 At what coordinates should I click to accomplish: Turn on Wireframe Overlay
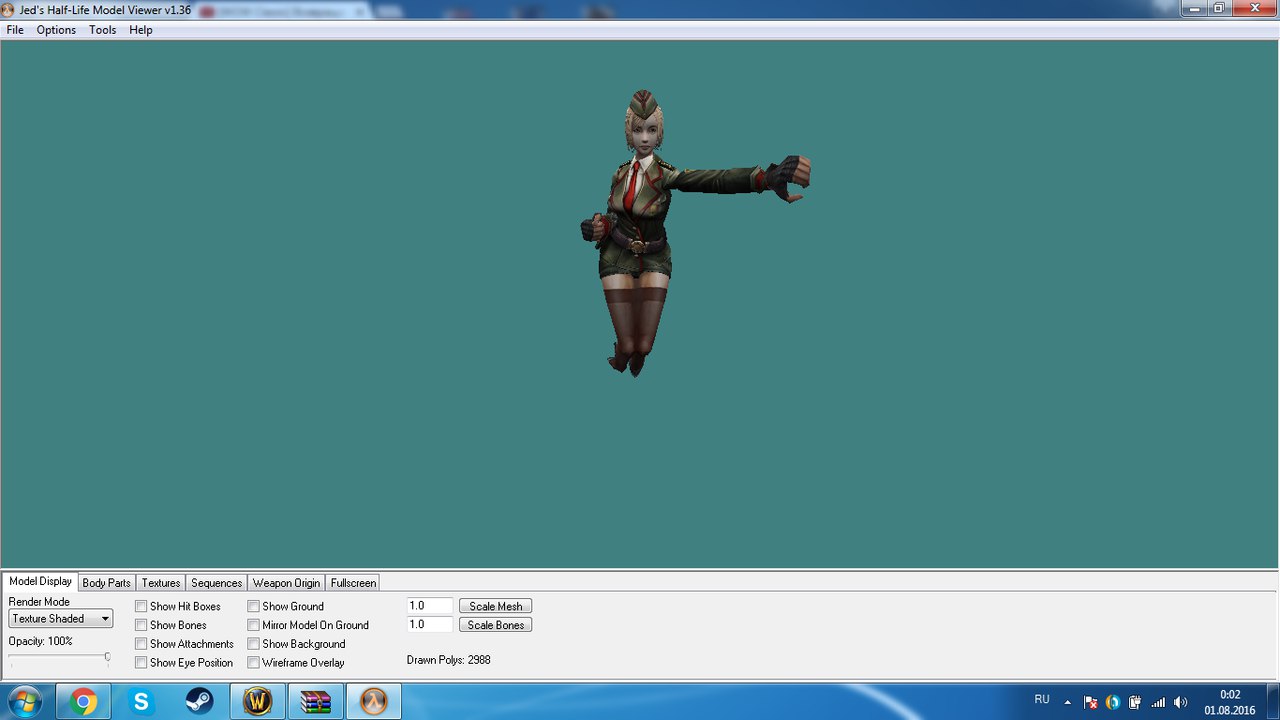pos(254,663)
